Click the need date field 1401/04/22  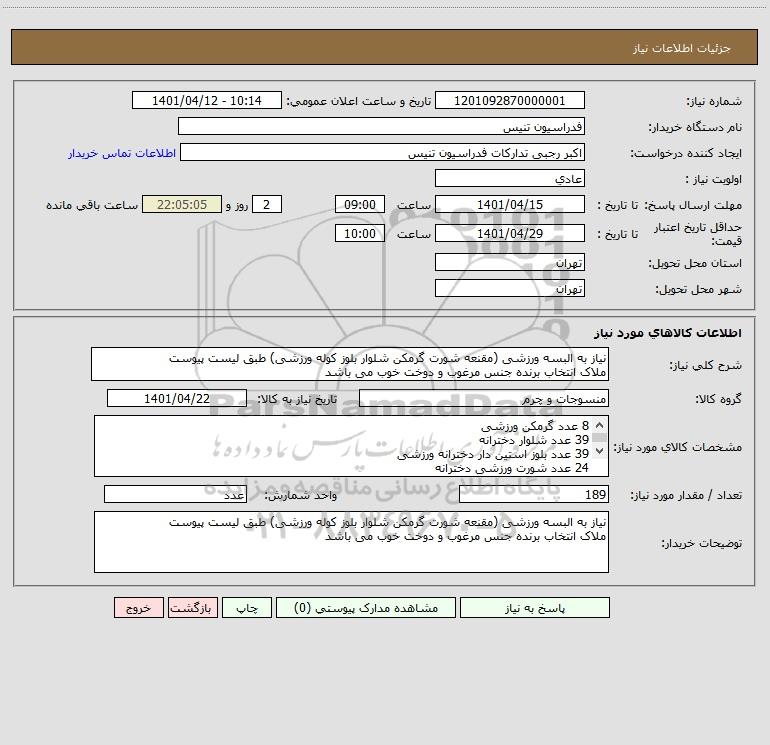177,398
